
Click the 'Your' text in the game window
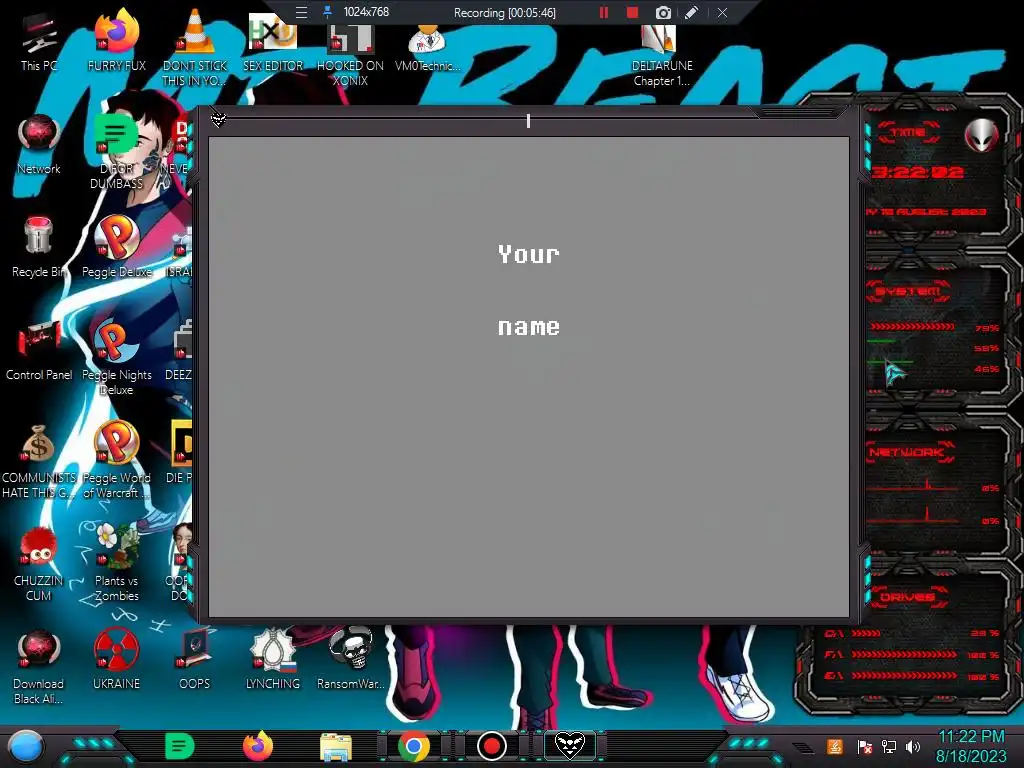click(x=528, y=254)
